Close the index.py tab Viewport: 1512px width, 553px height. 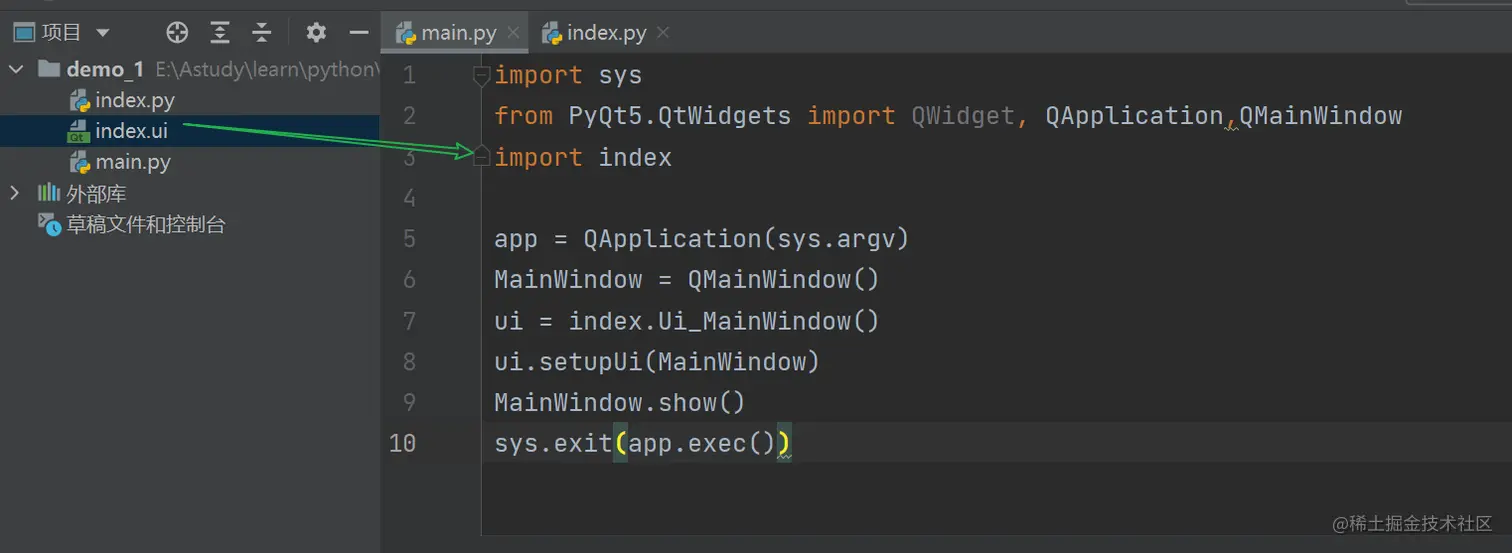click(x=662, y=33)
